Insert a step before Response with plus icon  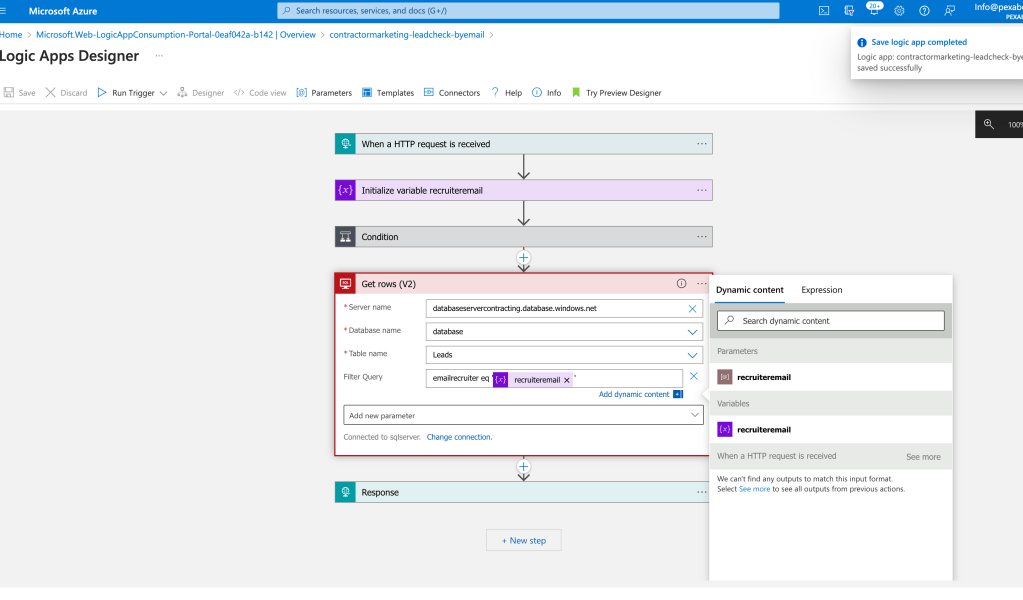click(523, 466)
